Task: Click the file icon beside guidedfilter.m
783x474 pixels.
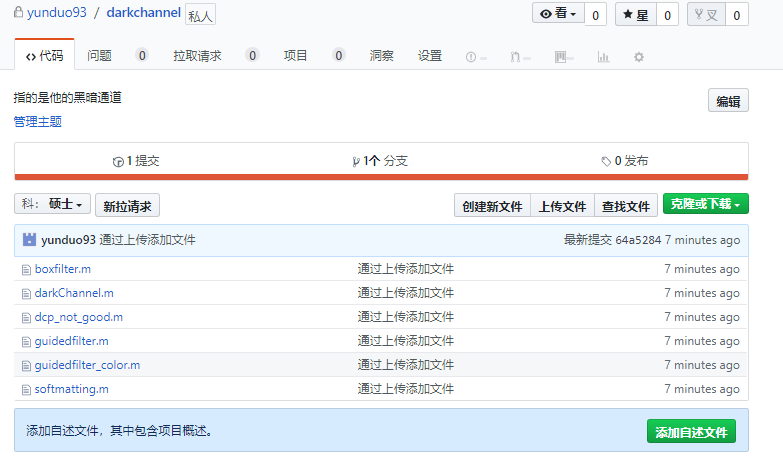Action: click(26, 342)
